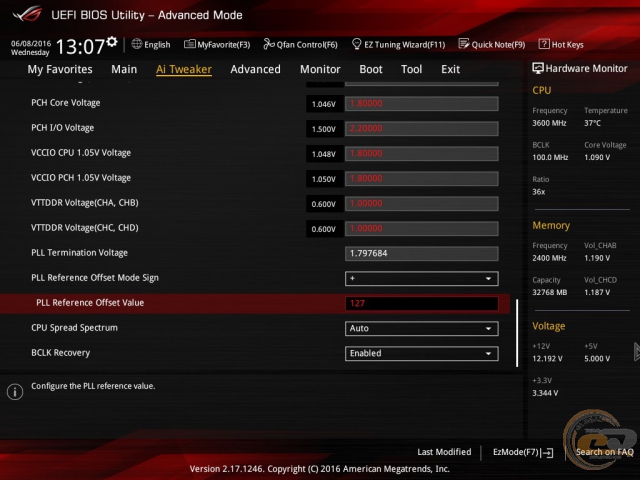Open BCLK Recovery dropdown
640x480 pixels.
pyautogui.click(x=422, y=353)
